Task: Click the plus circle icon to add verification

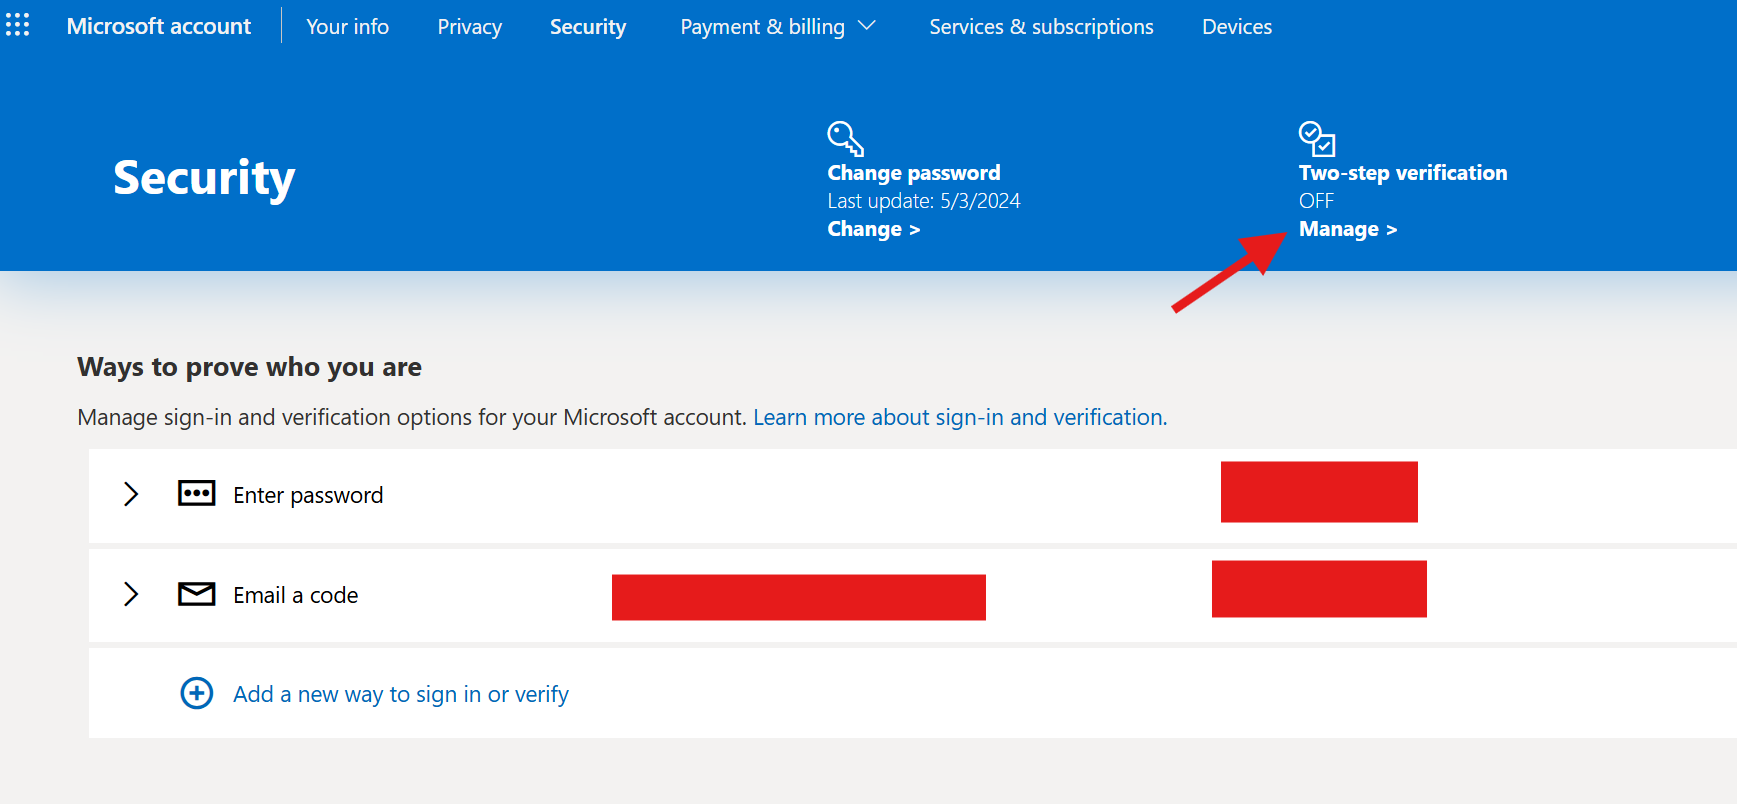Action: point(197,693)
